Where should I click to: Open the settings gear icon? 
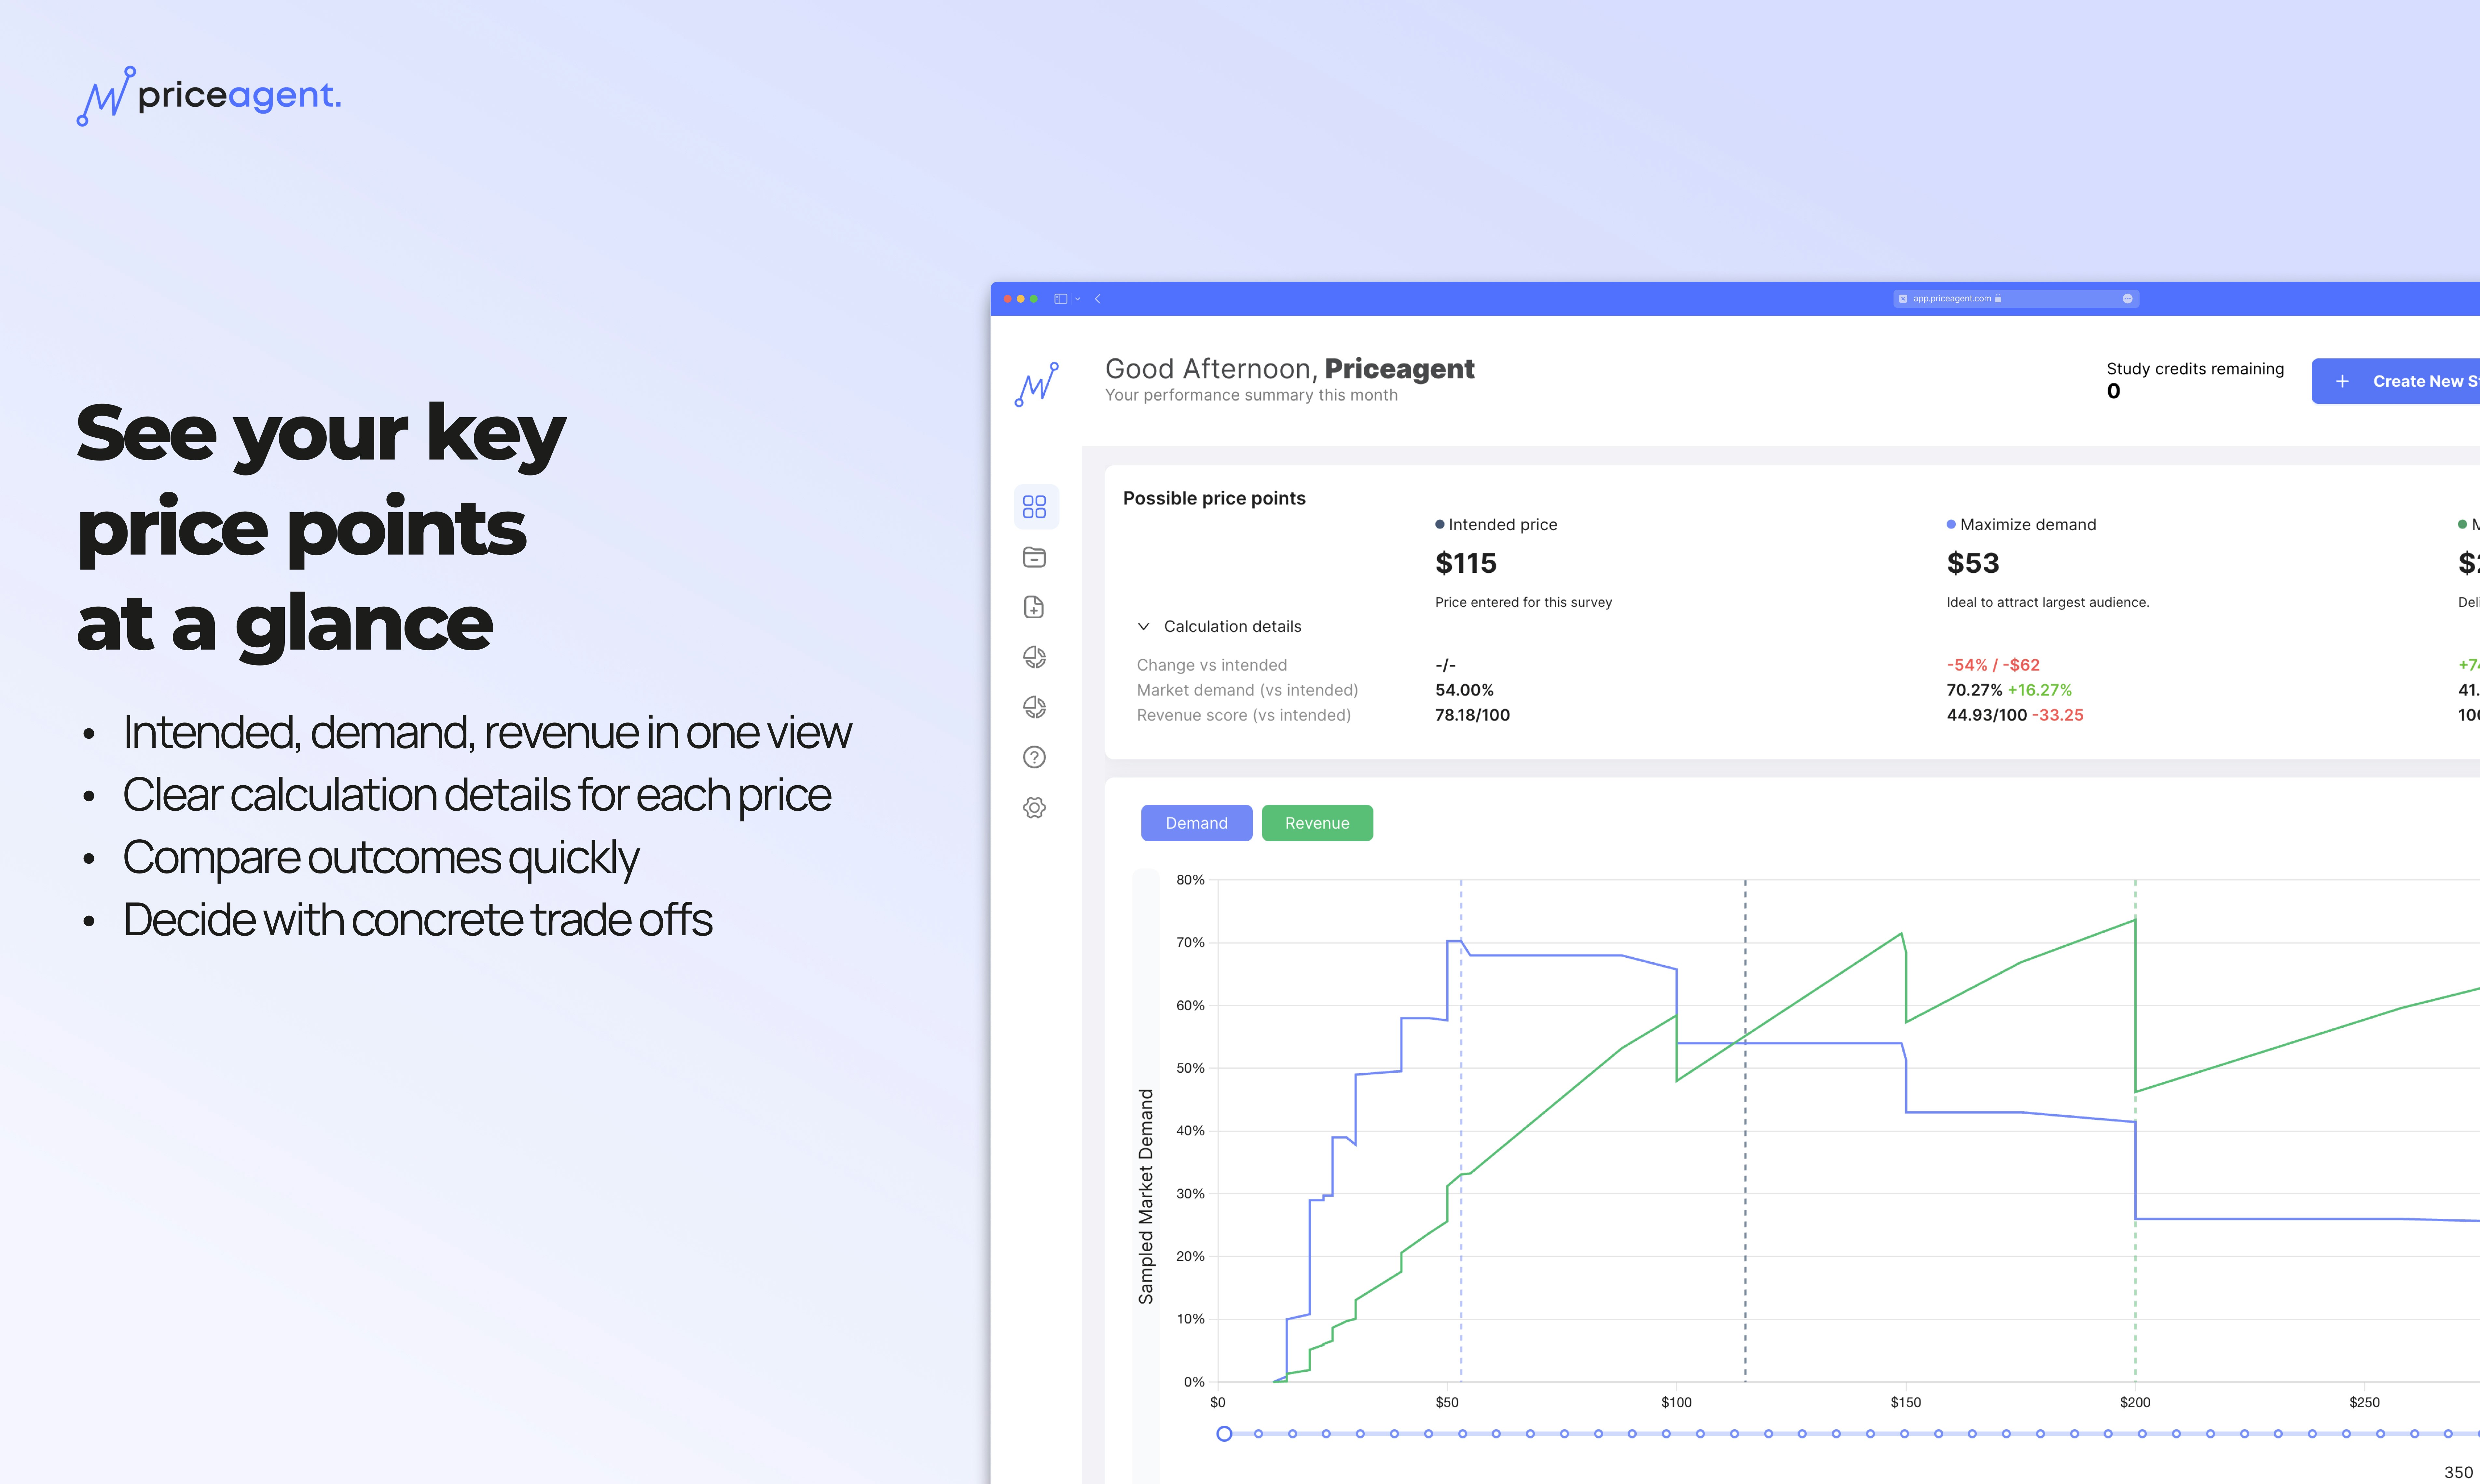[1034, 807]
